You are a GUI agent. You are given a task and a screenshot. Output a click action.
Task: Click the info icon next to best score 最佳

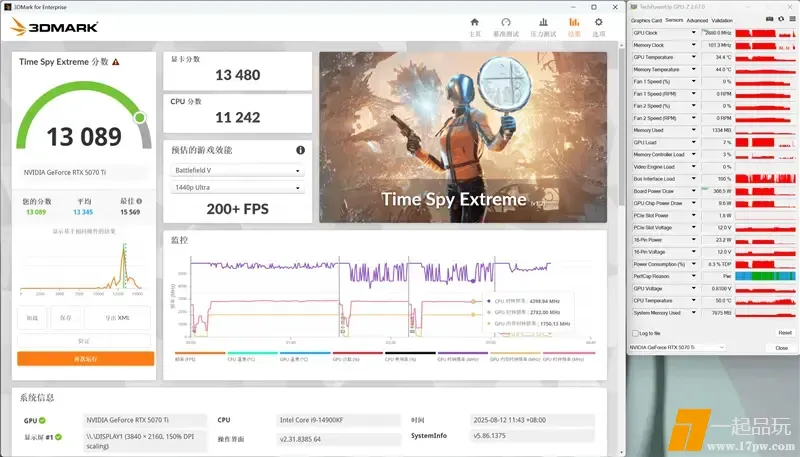[x=139, y=201]
